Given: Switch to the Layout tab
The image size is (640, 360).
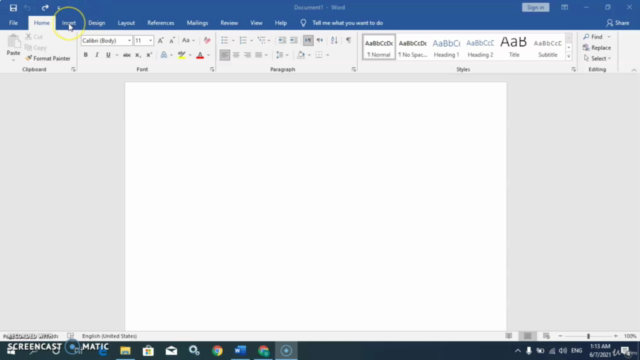Looking at the screenshot, I should [126, 23].
